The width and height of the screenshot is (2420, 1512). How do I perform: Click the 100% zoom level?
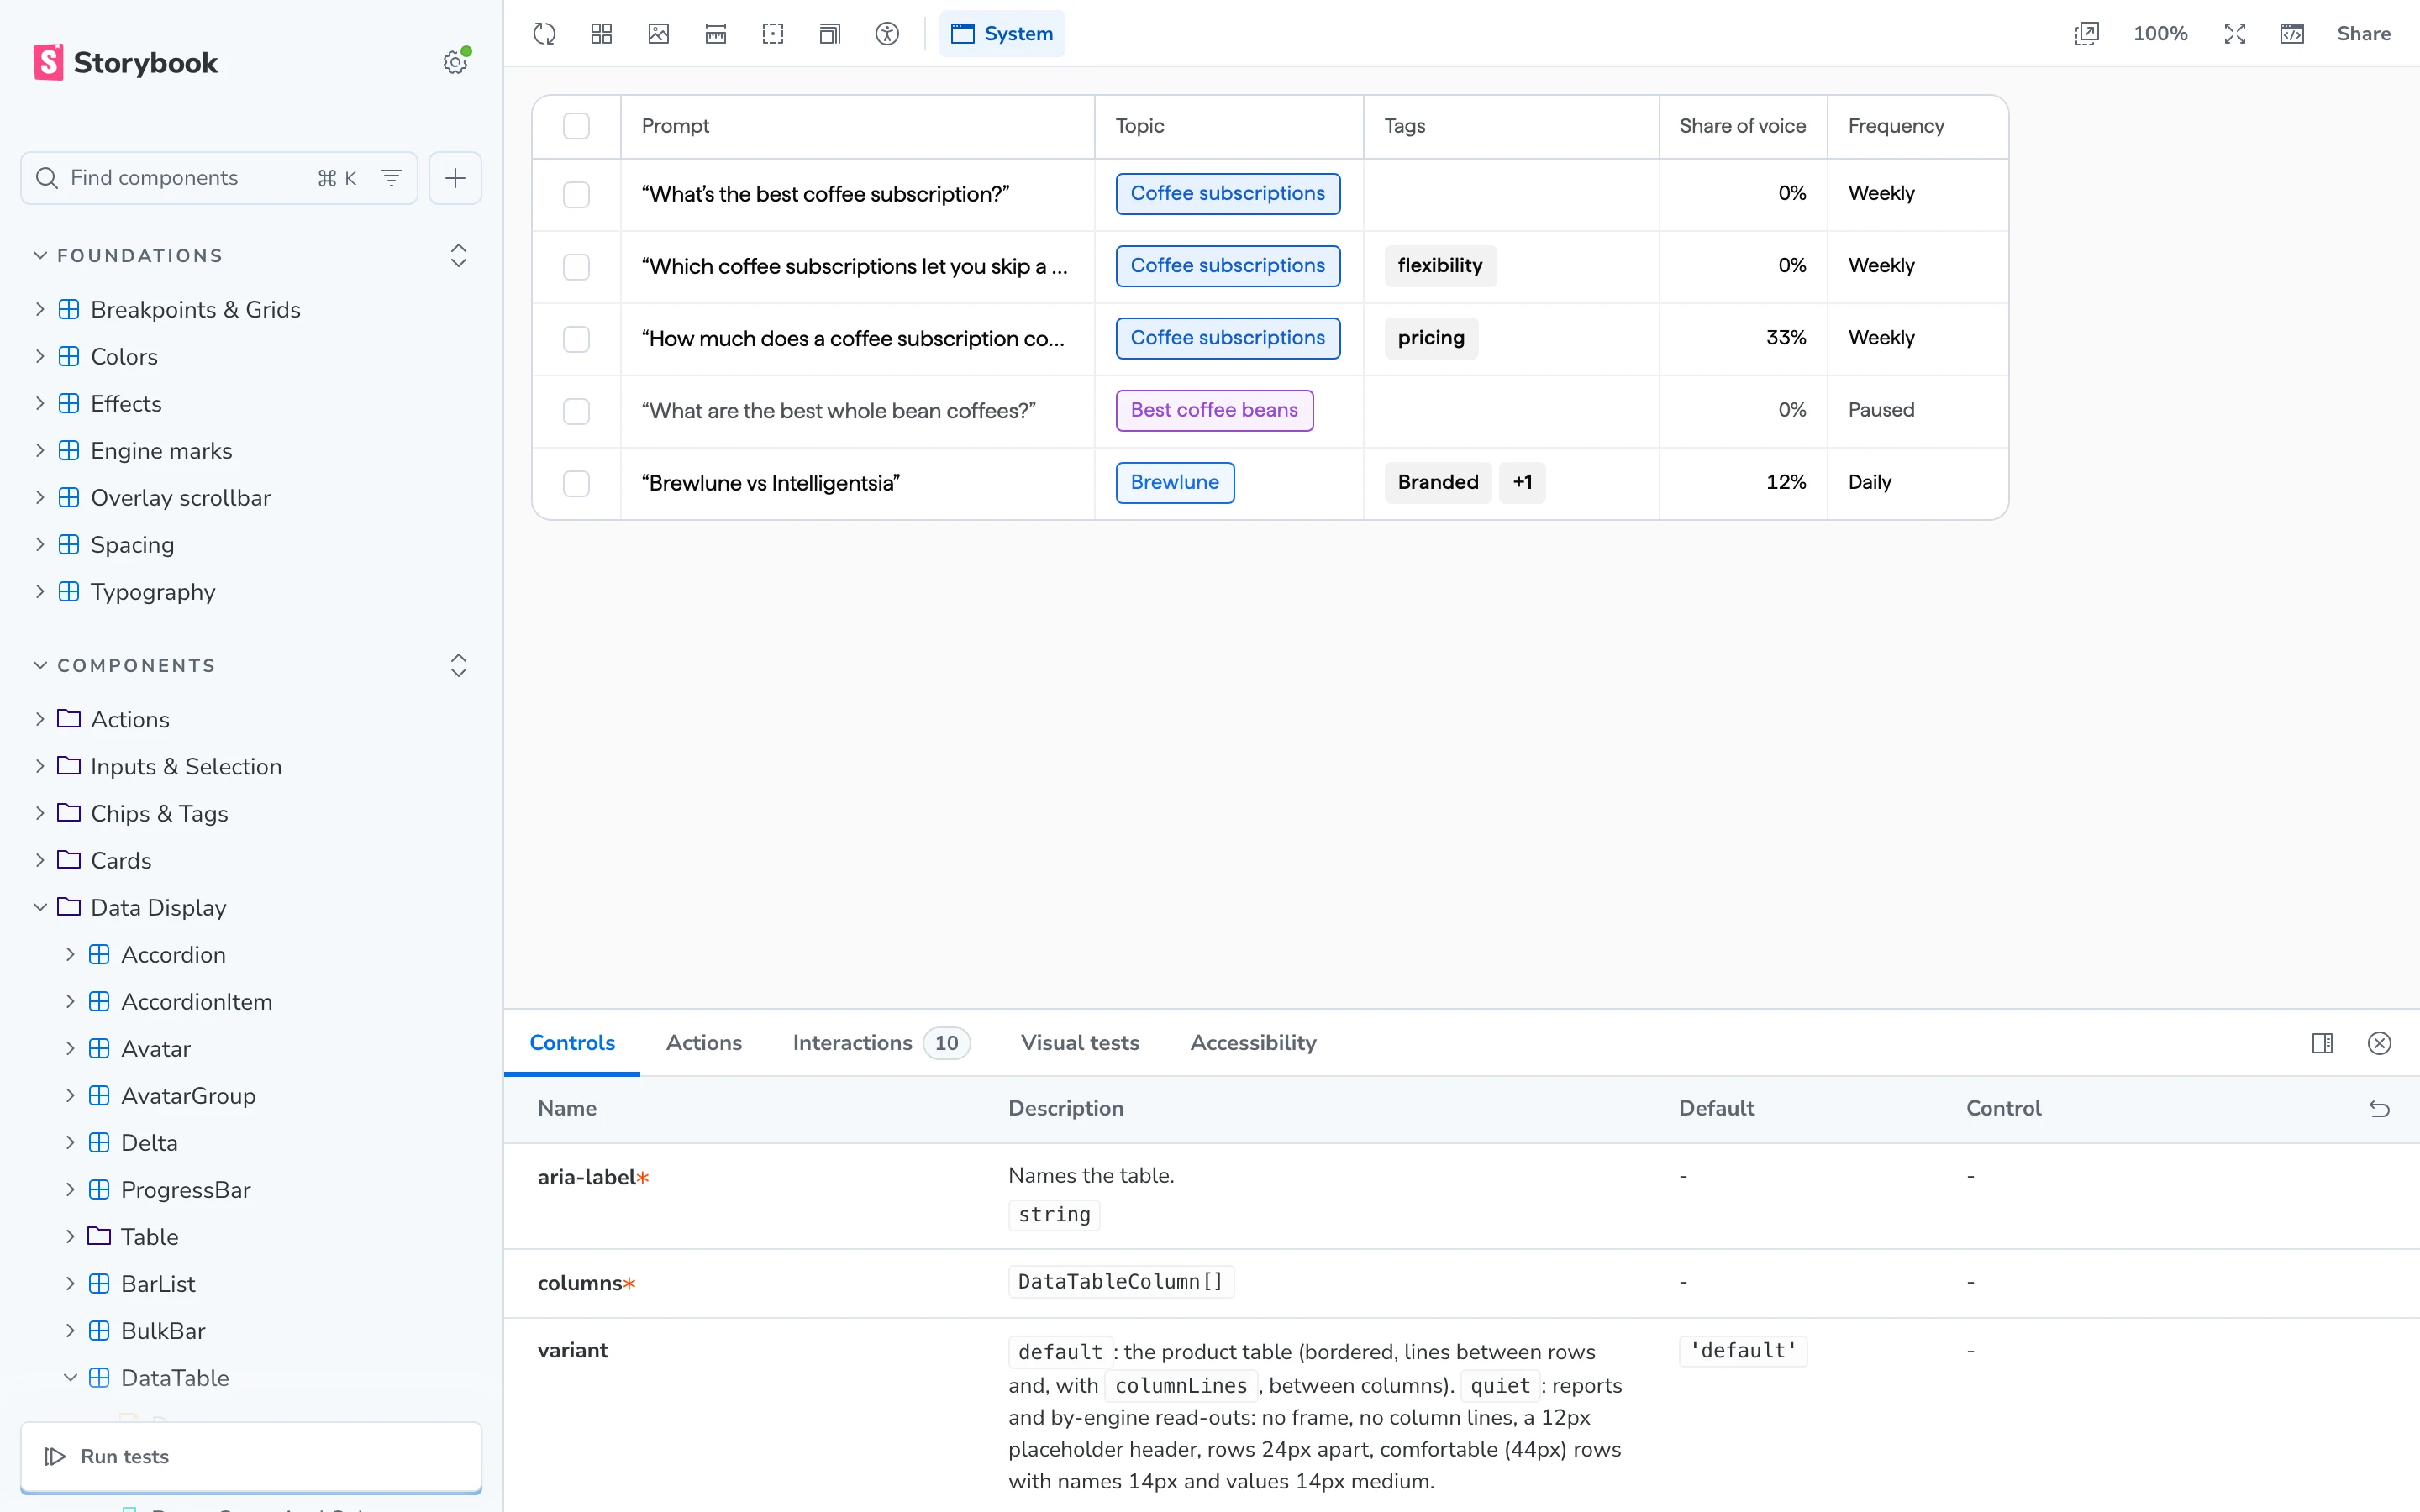[2160, 34]
